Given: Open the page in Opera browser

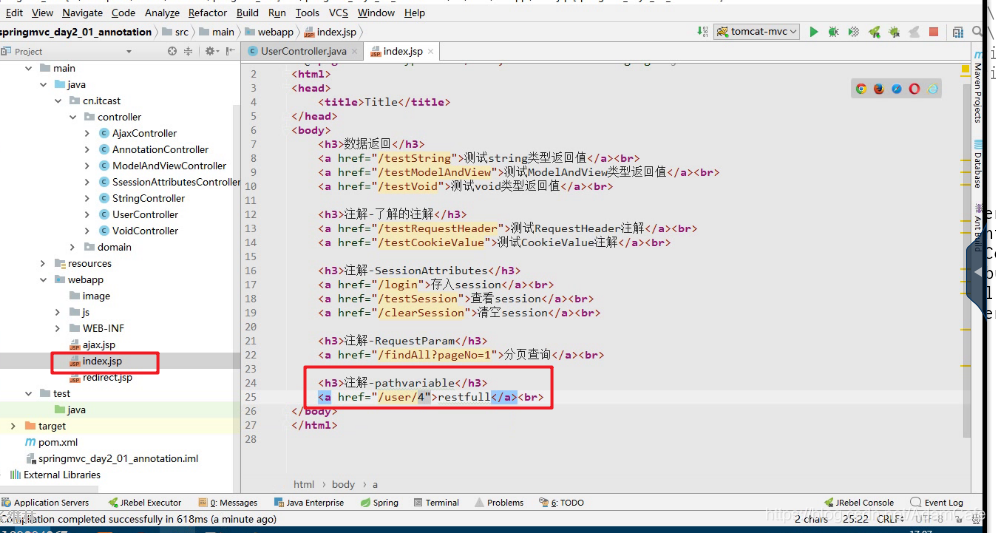Looking at the screenshot, I should click(914, 89).
